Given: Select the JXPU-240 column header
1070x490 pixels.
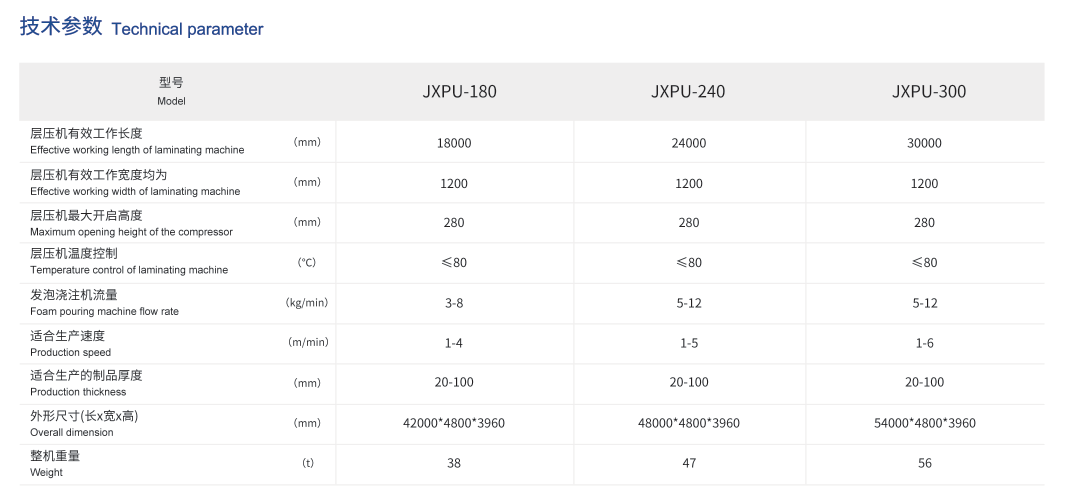Looking at the screenshot, I should (688, 91).
